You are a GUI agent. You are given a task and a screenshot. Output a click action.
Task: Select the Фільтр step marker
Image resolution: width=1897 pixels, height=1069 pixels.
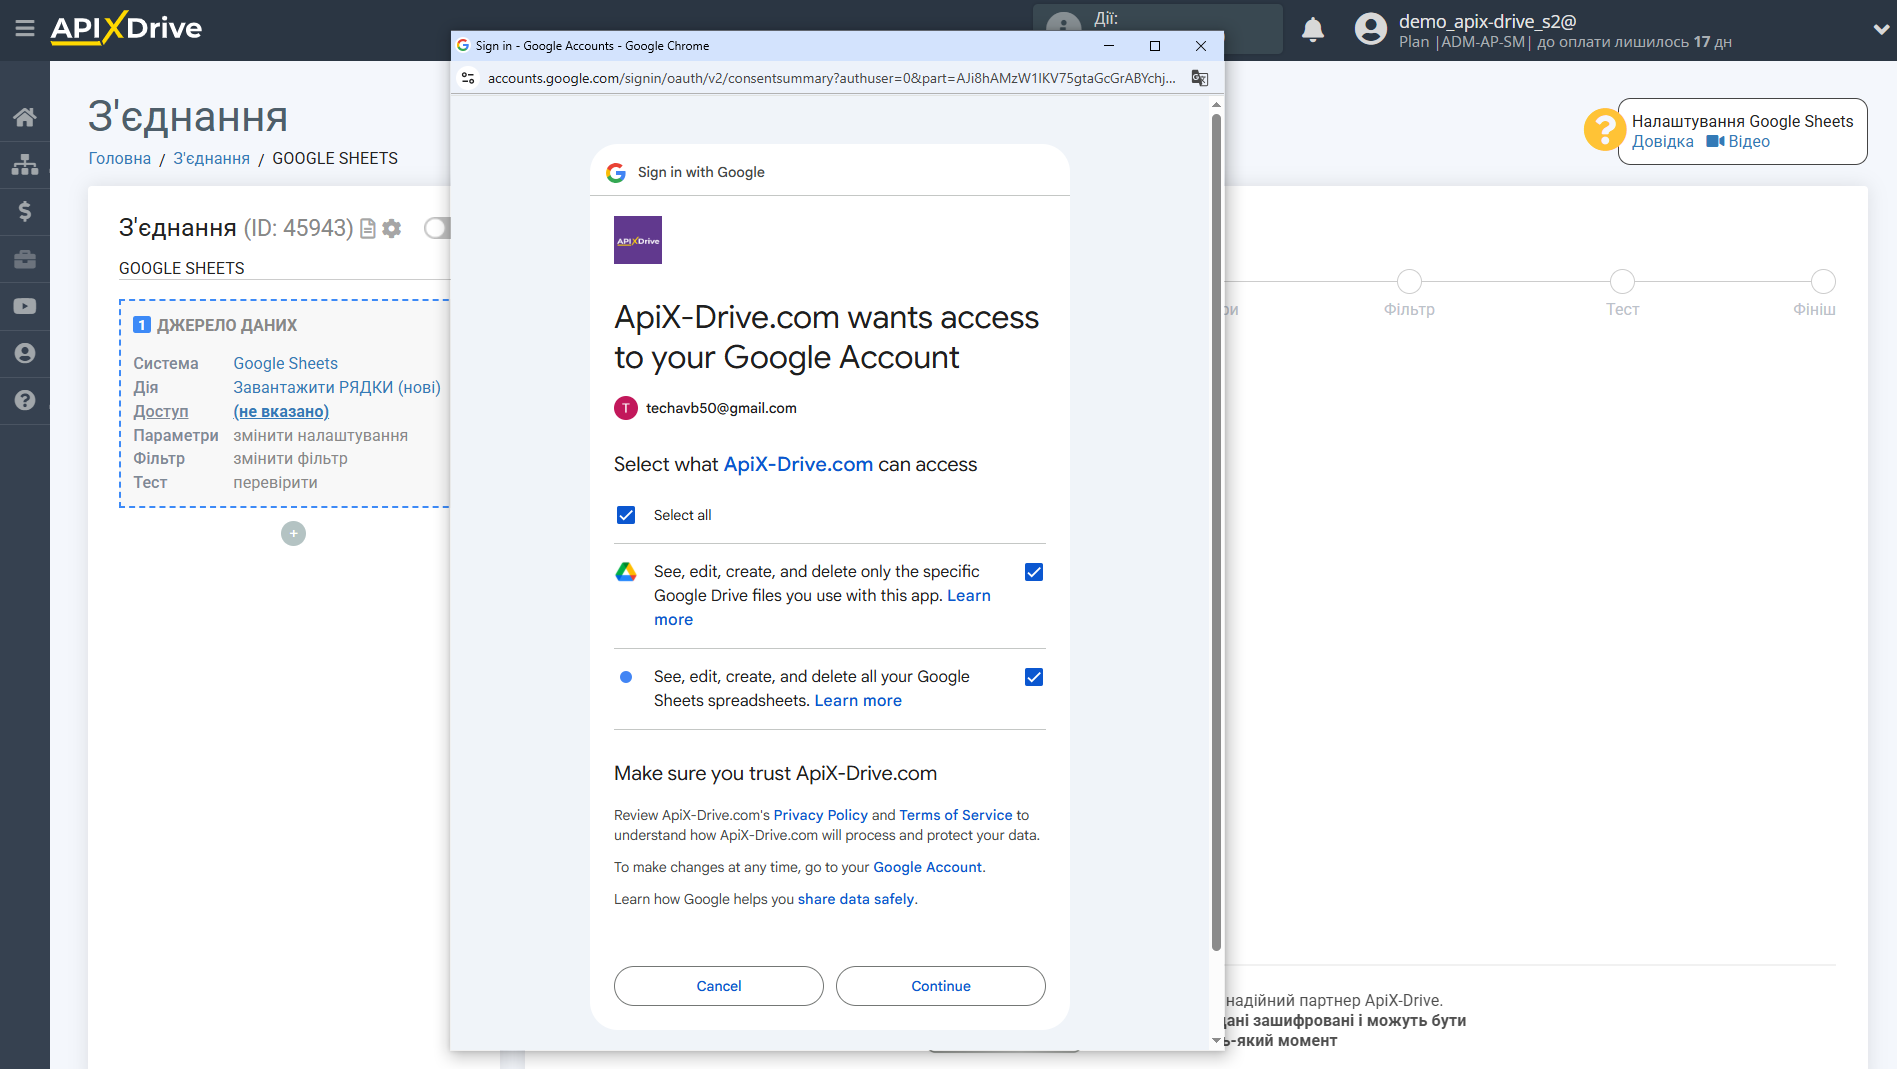point(1409,282)
